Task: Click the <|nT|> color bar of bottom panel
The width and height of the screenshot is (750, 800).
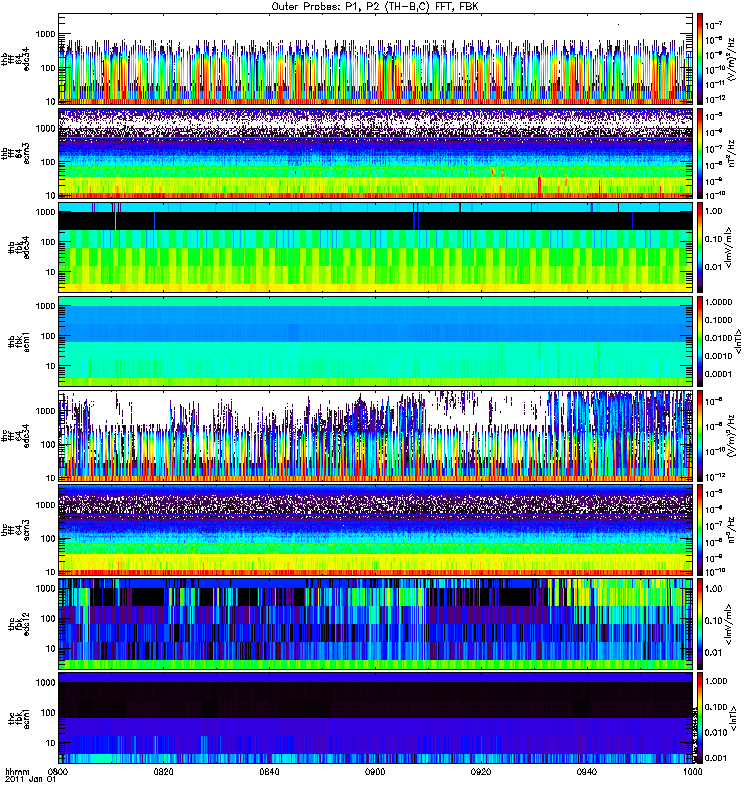Action: click(x=700, y=717)
